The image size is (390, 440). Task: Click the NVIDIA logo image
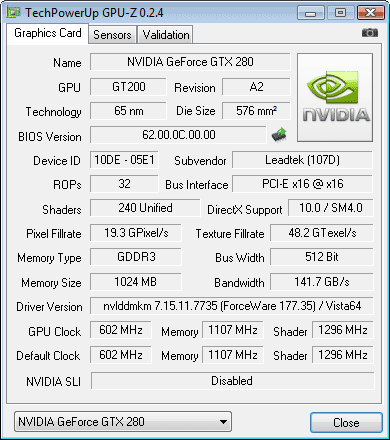coord(335,98)
